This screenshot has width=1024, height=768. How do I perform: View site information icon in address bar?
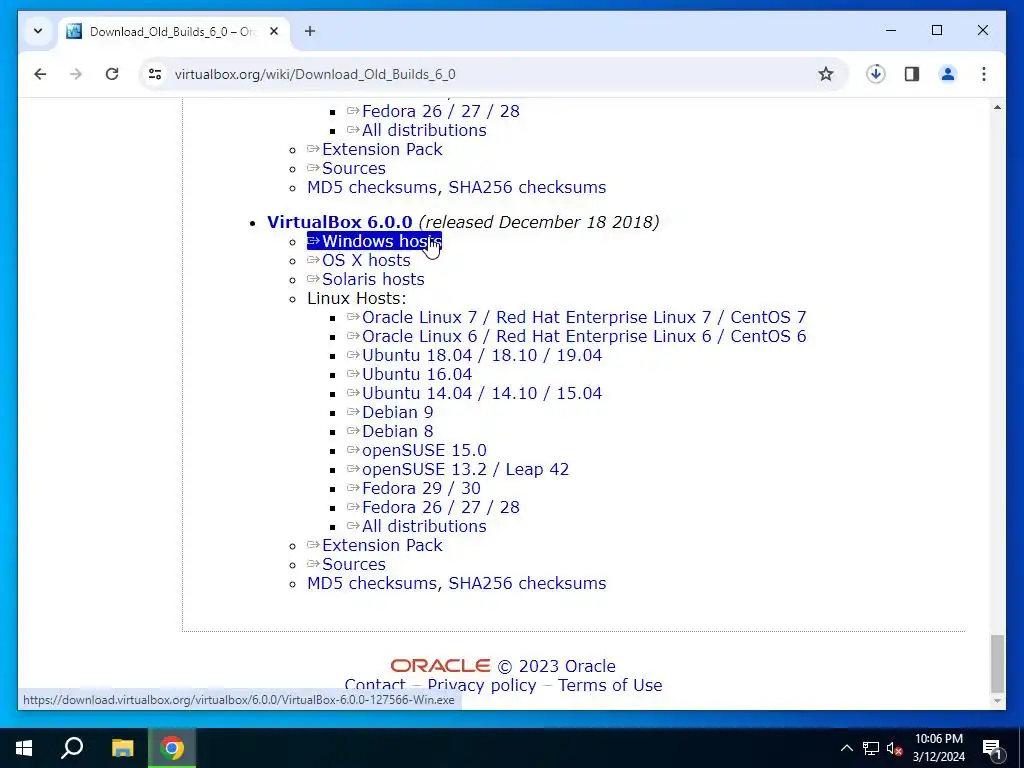click(155, 74)
